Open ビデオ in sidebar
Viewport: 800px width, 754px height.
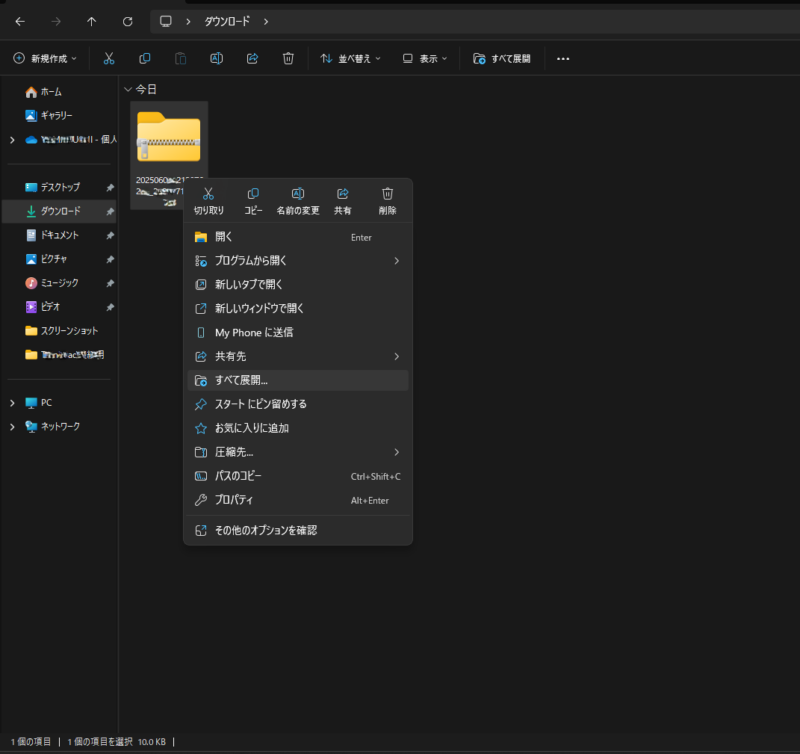[43, 307]
